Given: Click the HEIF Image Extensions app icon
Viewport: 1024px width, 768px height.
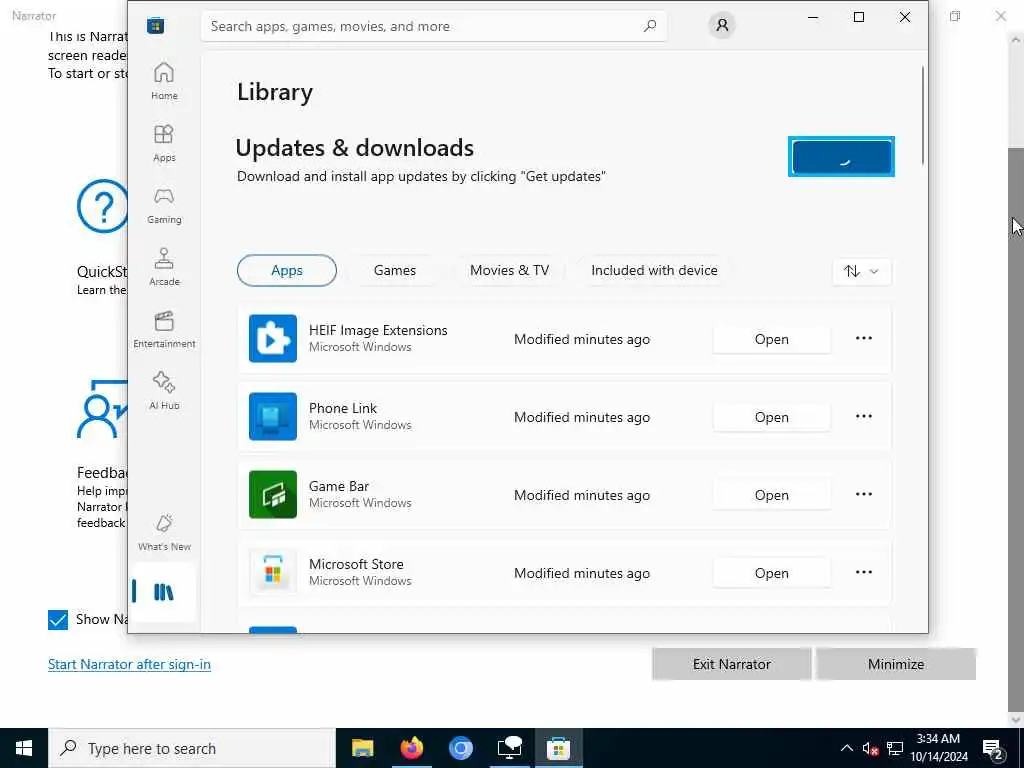Looking at the screenshot, I should [273, 338].
